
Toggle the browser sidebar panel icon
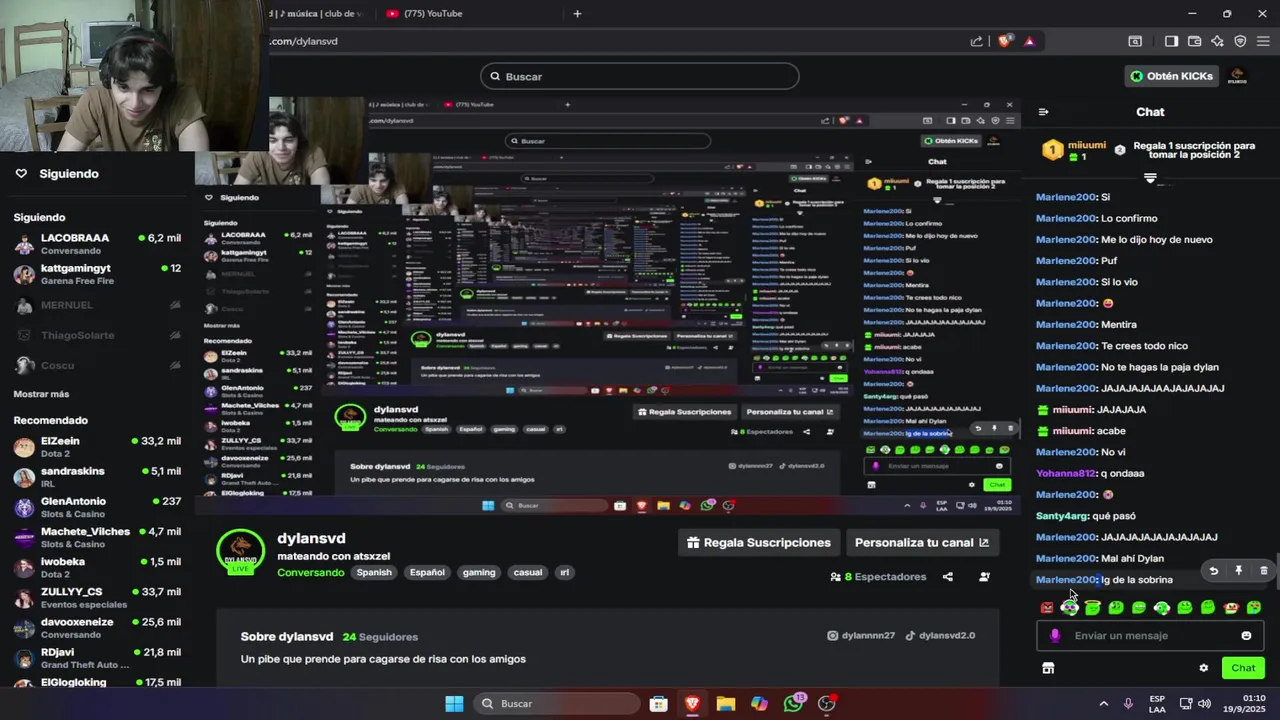1171,41
